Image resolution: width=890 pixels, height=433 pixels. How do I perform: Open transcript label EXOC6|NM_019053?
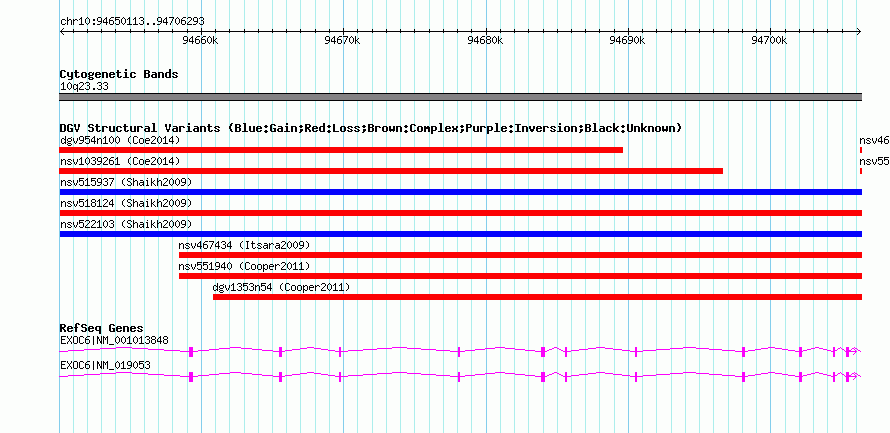coord(105,365)
